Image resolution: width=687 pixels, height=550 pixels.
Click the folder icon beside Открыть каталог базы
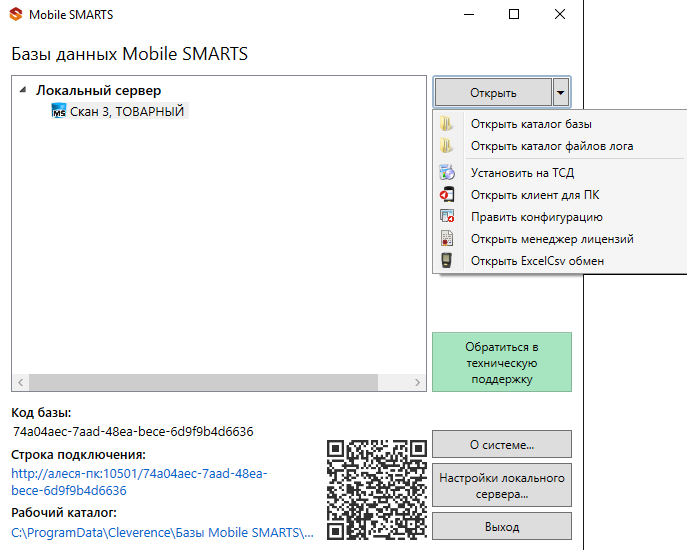(446, 124)
